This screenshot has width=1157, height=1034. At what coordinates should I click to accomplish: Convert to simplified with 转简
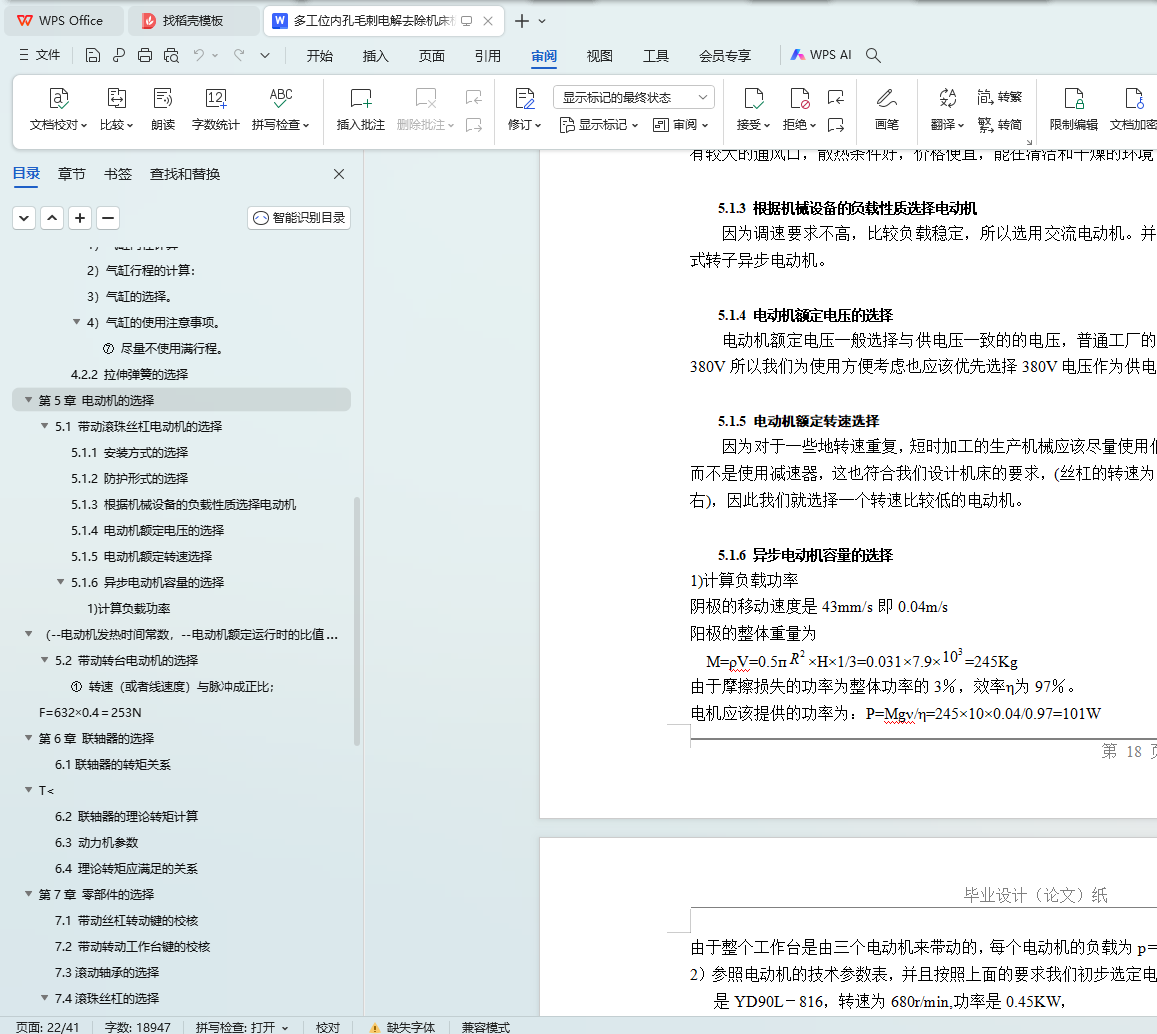point(1000,125)
